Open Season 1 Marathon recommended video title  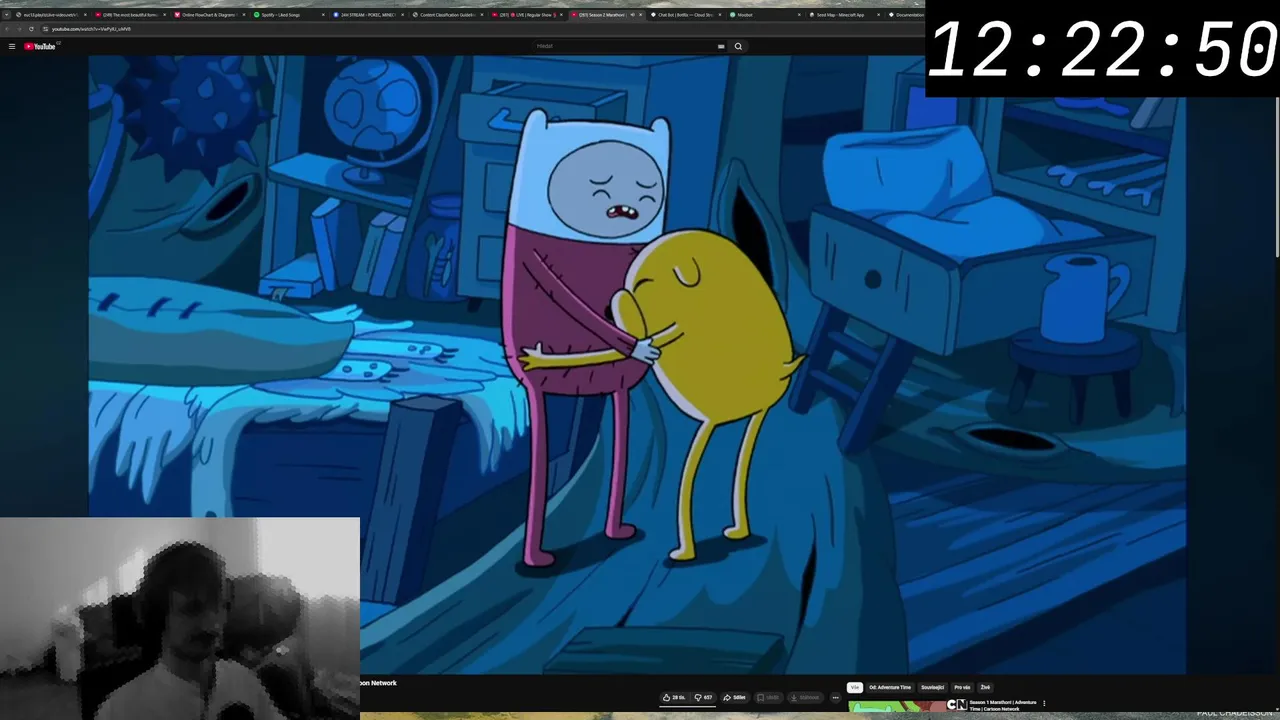click(x=1003, y=705)
